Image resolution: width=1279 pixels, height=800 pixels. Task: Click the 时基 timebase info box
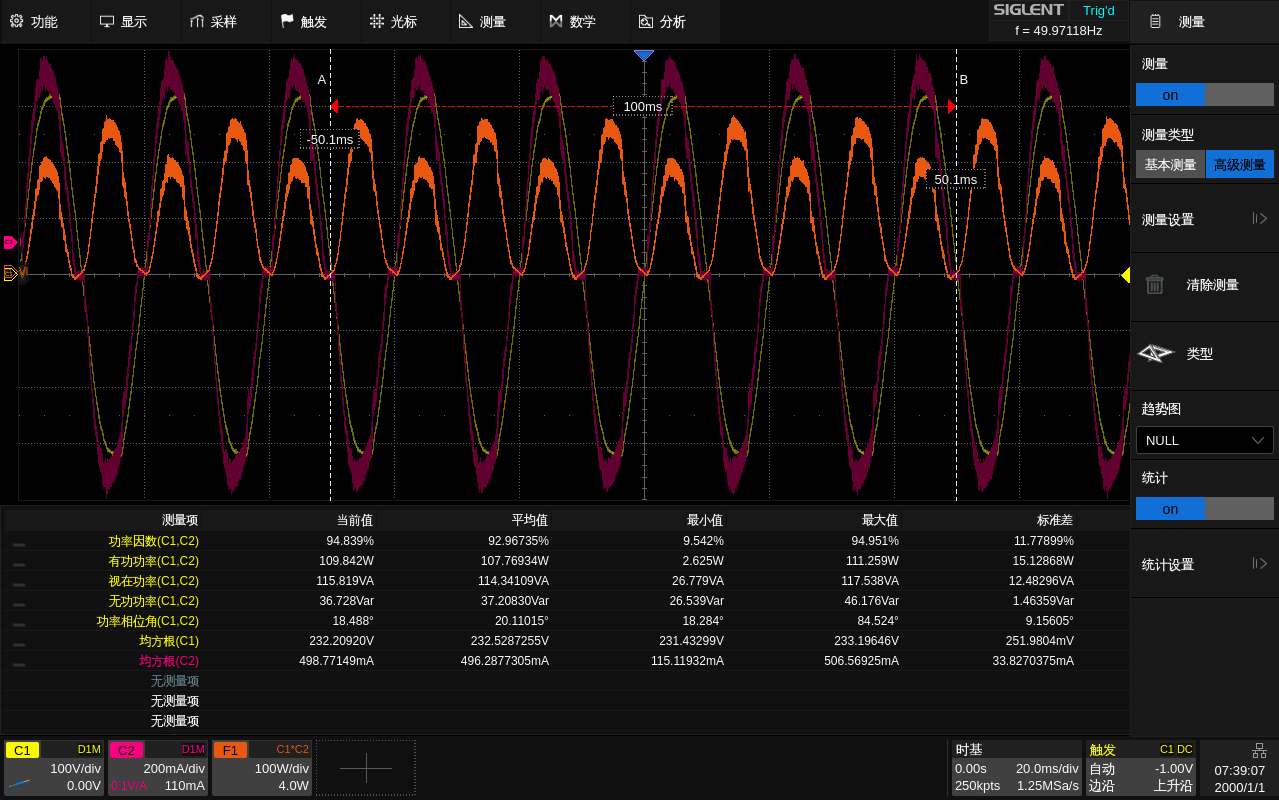[x=1014, y=768]
